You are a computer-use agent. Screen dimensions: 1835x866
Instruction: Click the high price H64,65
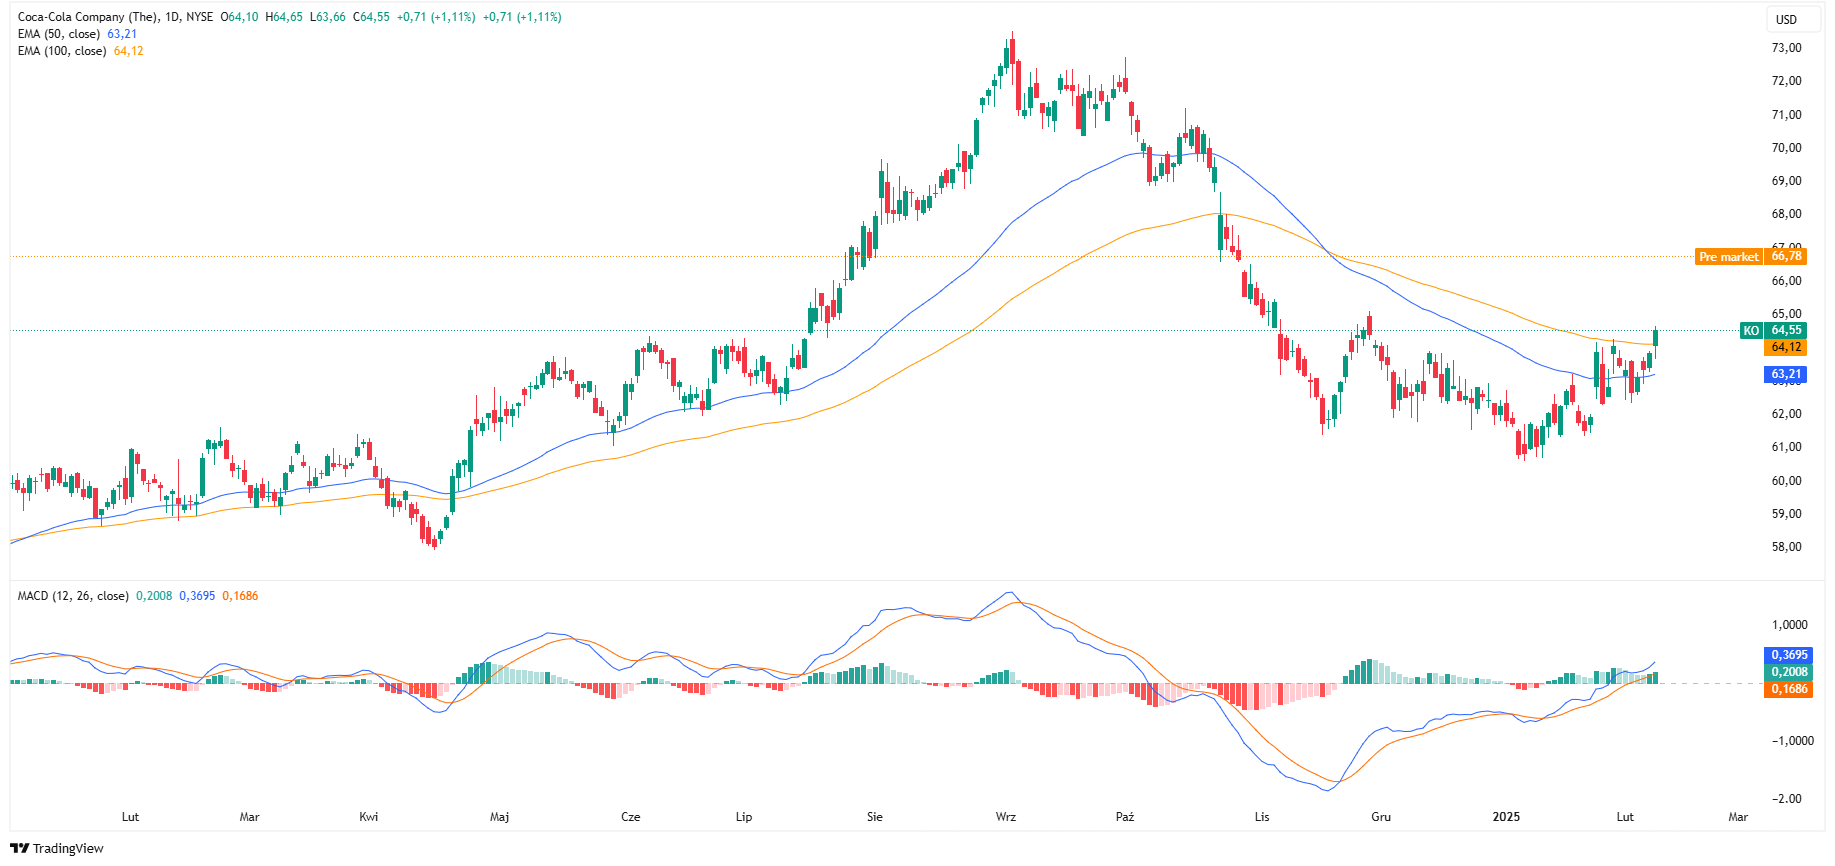284,17
